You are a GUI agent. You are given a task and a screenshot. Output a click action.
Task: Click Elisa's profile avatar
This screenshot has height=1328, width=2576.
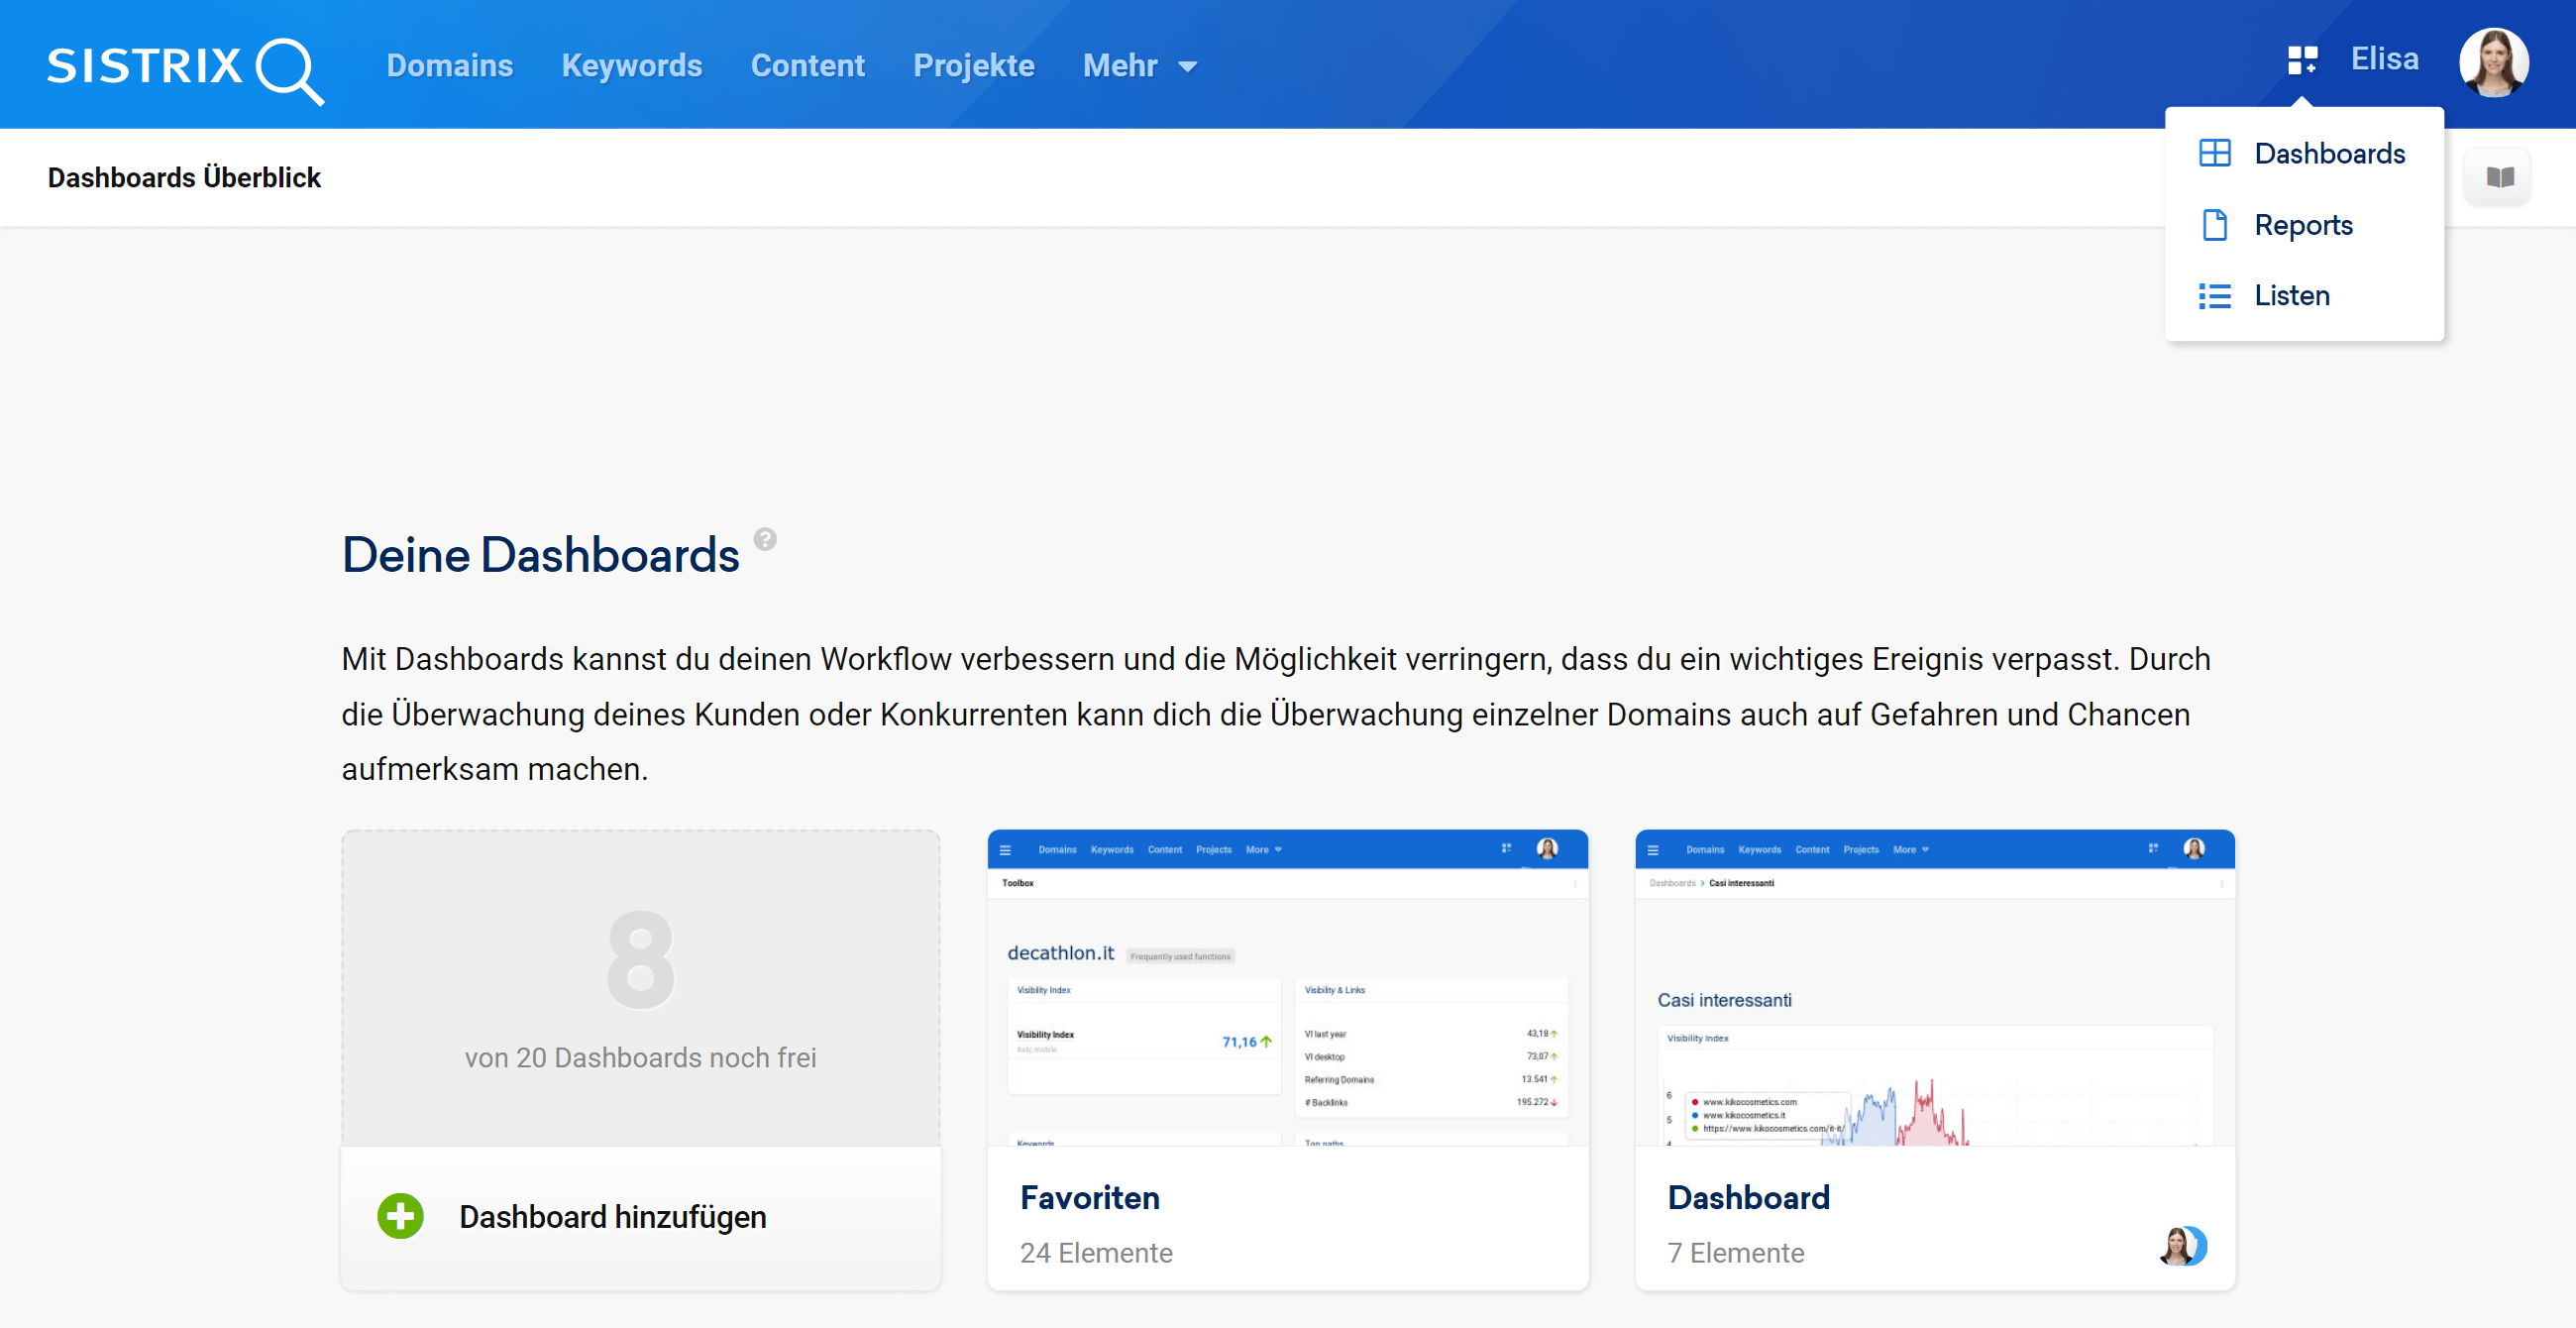tap(2493, 62)
